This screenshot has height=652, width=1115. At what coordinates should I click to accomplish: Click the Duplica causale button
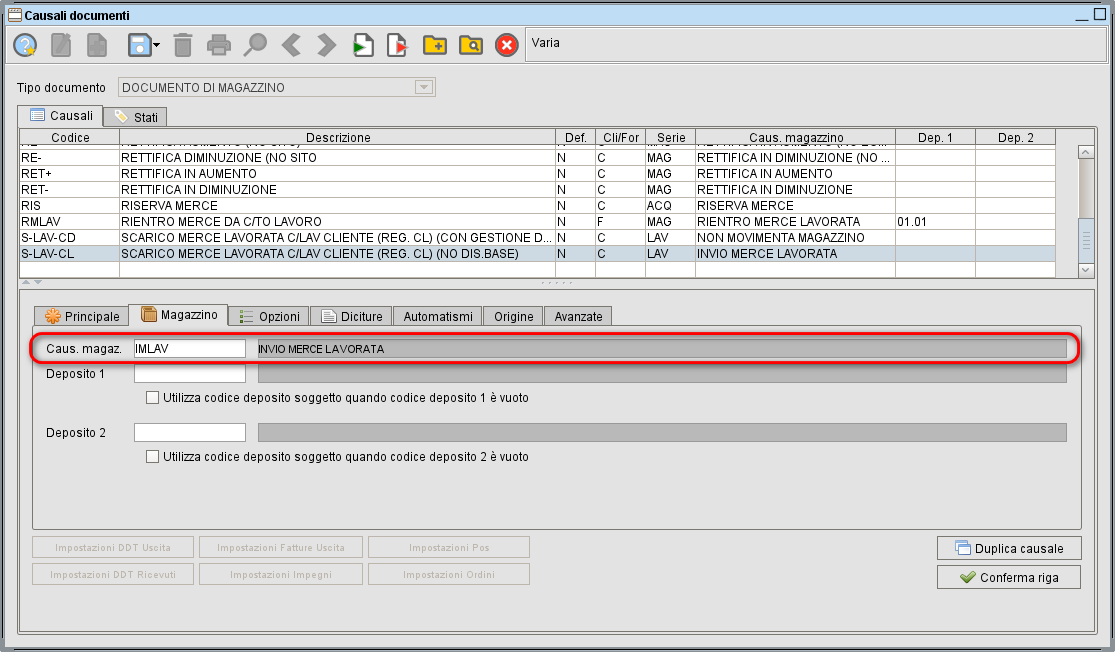pos(1008,549)
